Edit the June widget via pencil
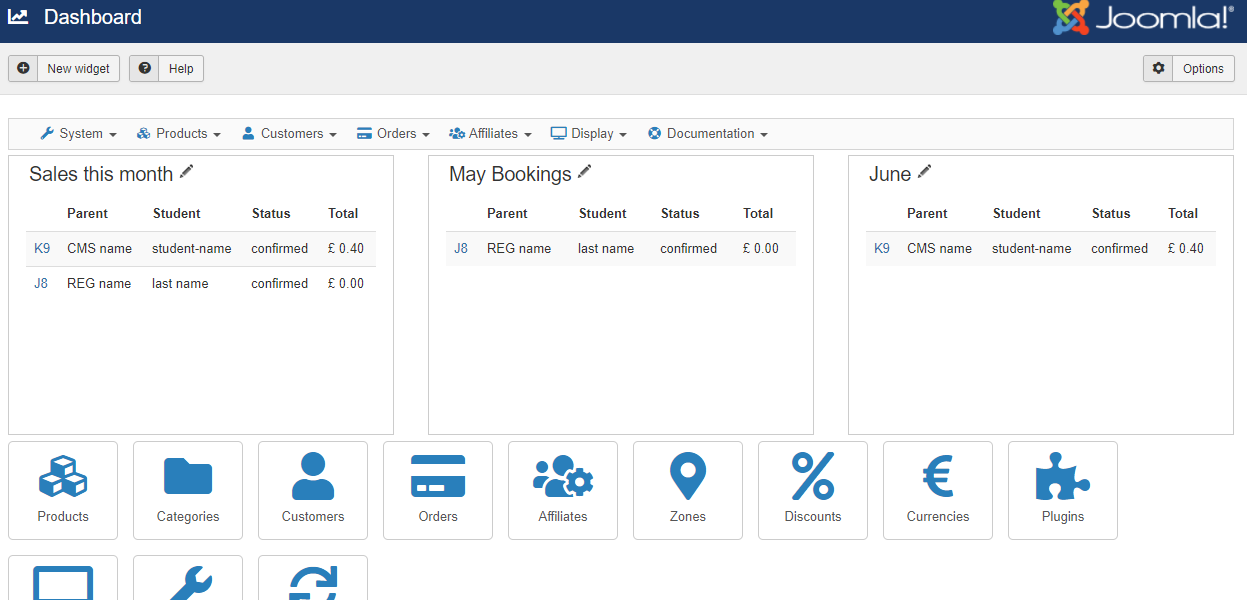This screenshot has height=600, width=1247. (925, 173)
